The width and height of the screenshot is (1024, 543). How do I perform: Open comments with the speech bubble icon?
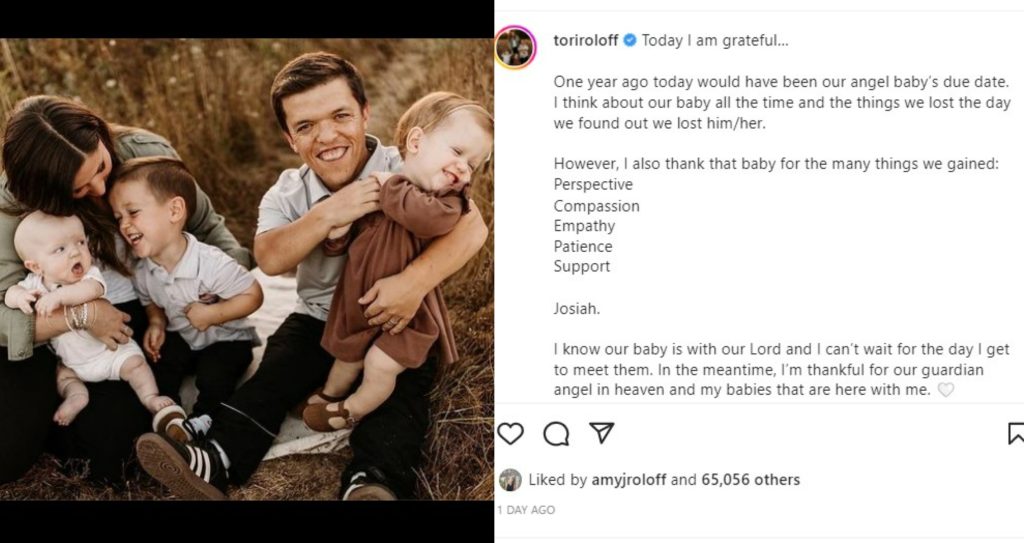556,433
